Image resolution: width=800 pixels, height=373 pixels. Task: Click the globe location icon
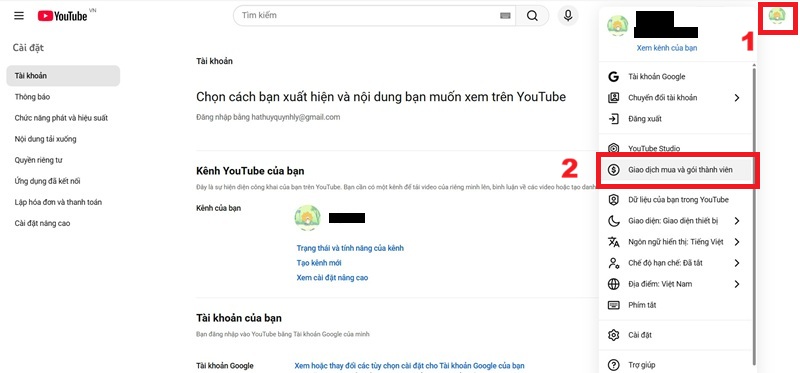pyautogui.click(x=613, y=284)
